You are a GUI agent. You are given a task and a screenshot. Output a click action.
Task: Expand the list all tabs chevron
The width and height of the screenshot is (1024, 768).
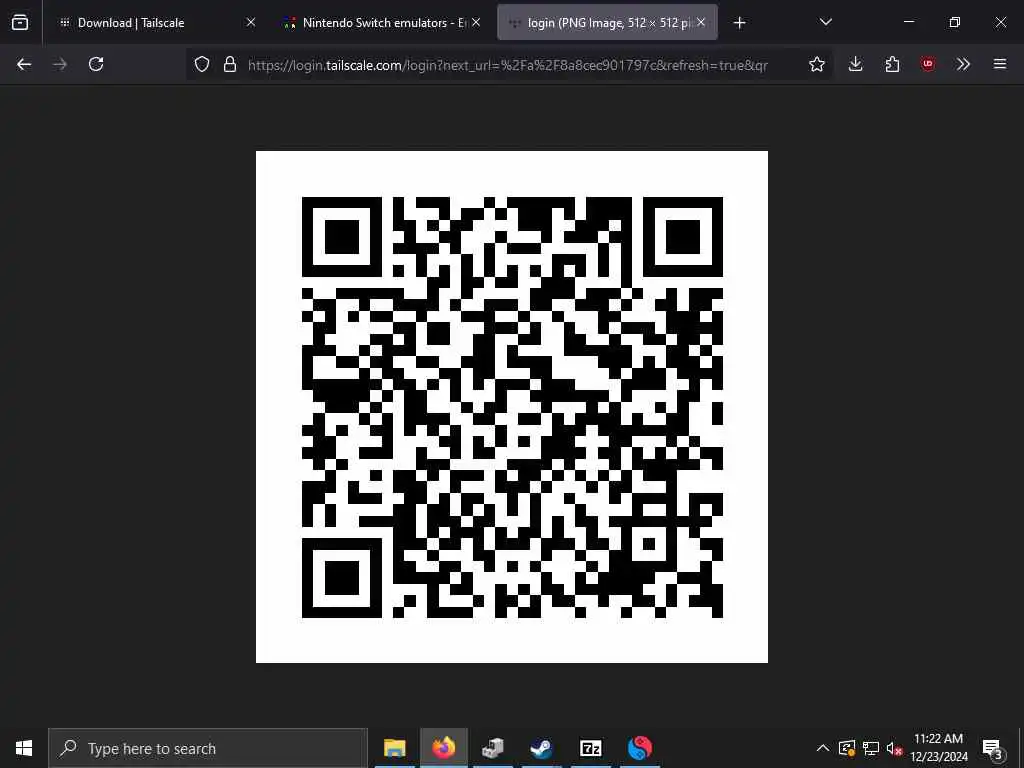[x=825, y=22]
